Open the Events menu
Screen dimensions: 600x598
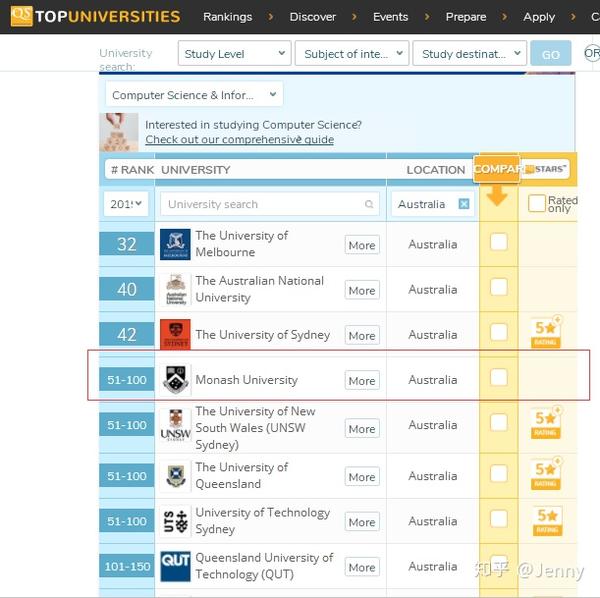coord(390,17)
